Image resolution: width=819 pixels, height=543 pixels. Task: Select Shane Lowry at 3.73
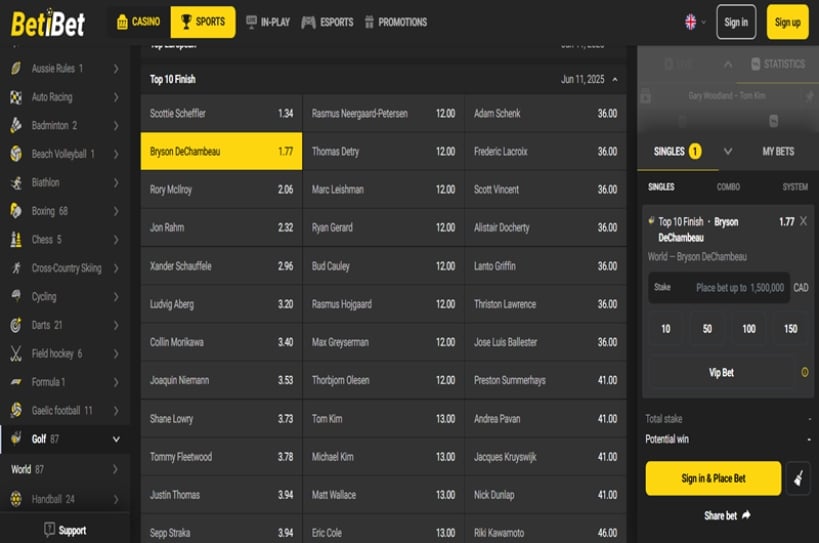click(221, 419)
